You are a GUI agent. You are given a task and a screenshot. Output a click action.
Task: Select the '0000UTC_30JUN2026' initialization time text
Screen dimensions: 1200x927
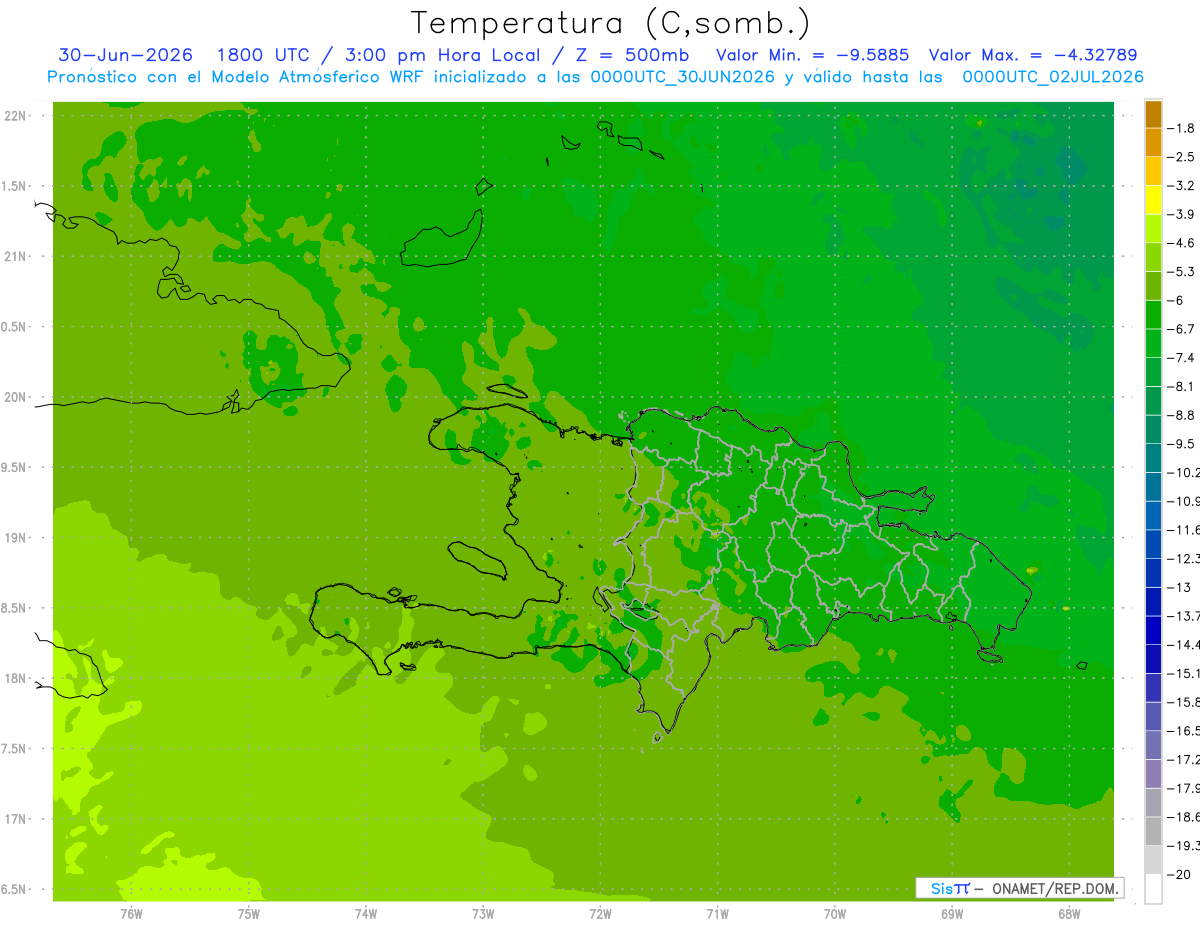point(683,77)
